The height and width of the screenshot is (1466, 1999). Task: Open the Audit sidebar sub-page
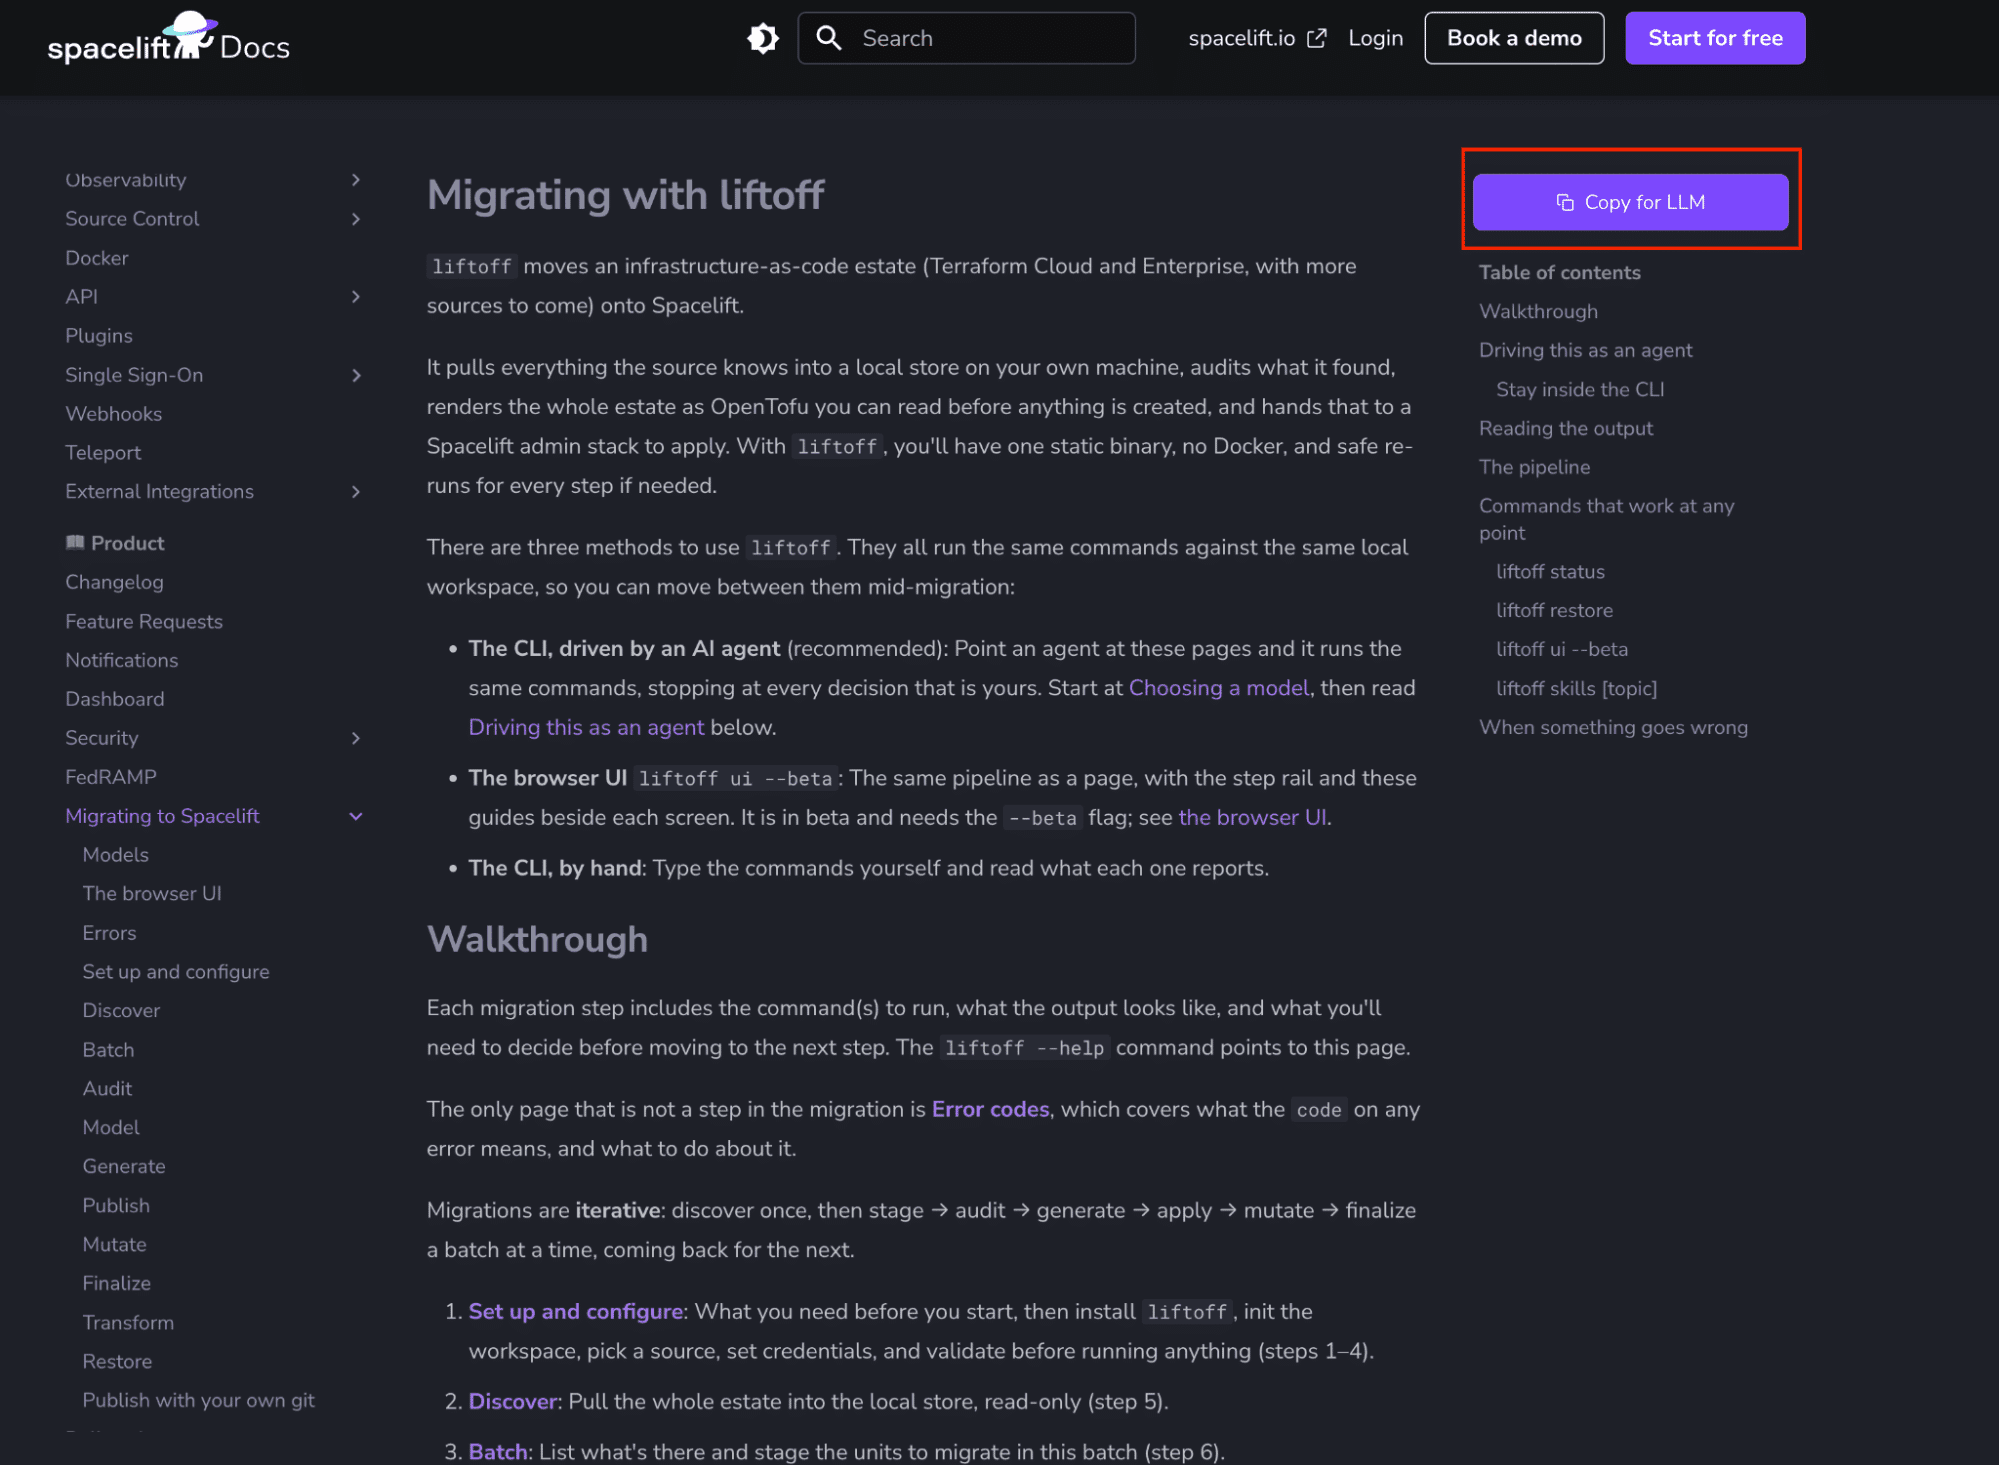pos(107,1089)
